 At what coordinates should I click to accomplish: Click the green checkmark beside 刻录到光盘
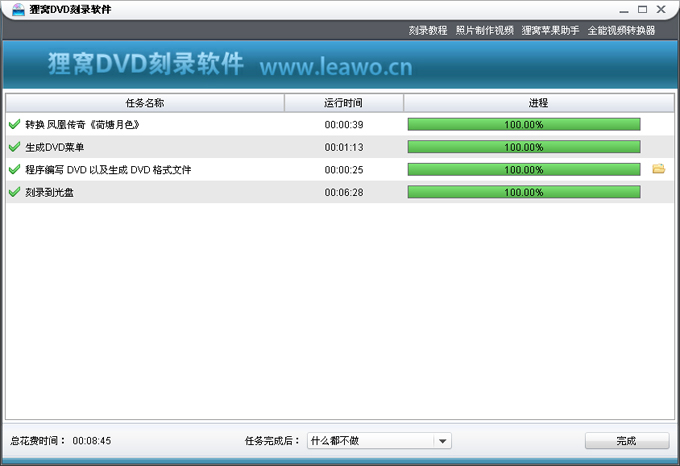pyautogui.click(x=14, y=192)
